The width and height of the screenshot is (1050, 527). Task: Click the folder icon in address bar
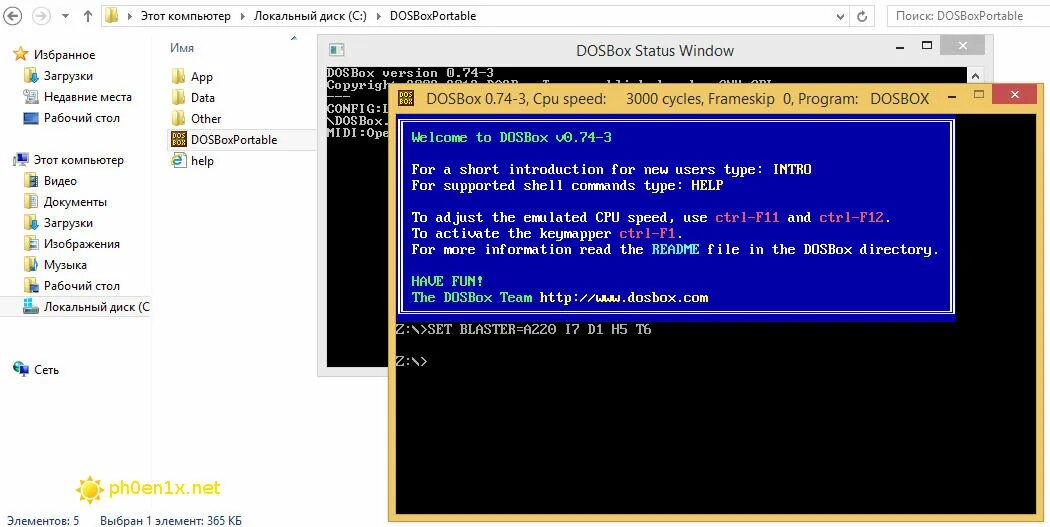(112, 15)
